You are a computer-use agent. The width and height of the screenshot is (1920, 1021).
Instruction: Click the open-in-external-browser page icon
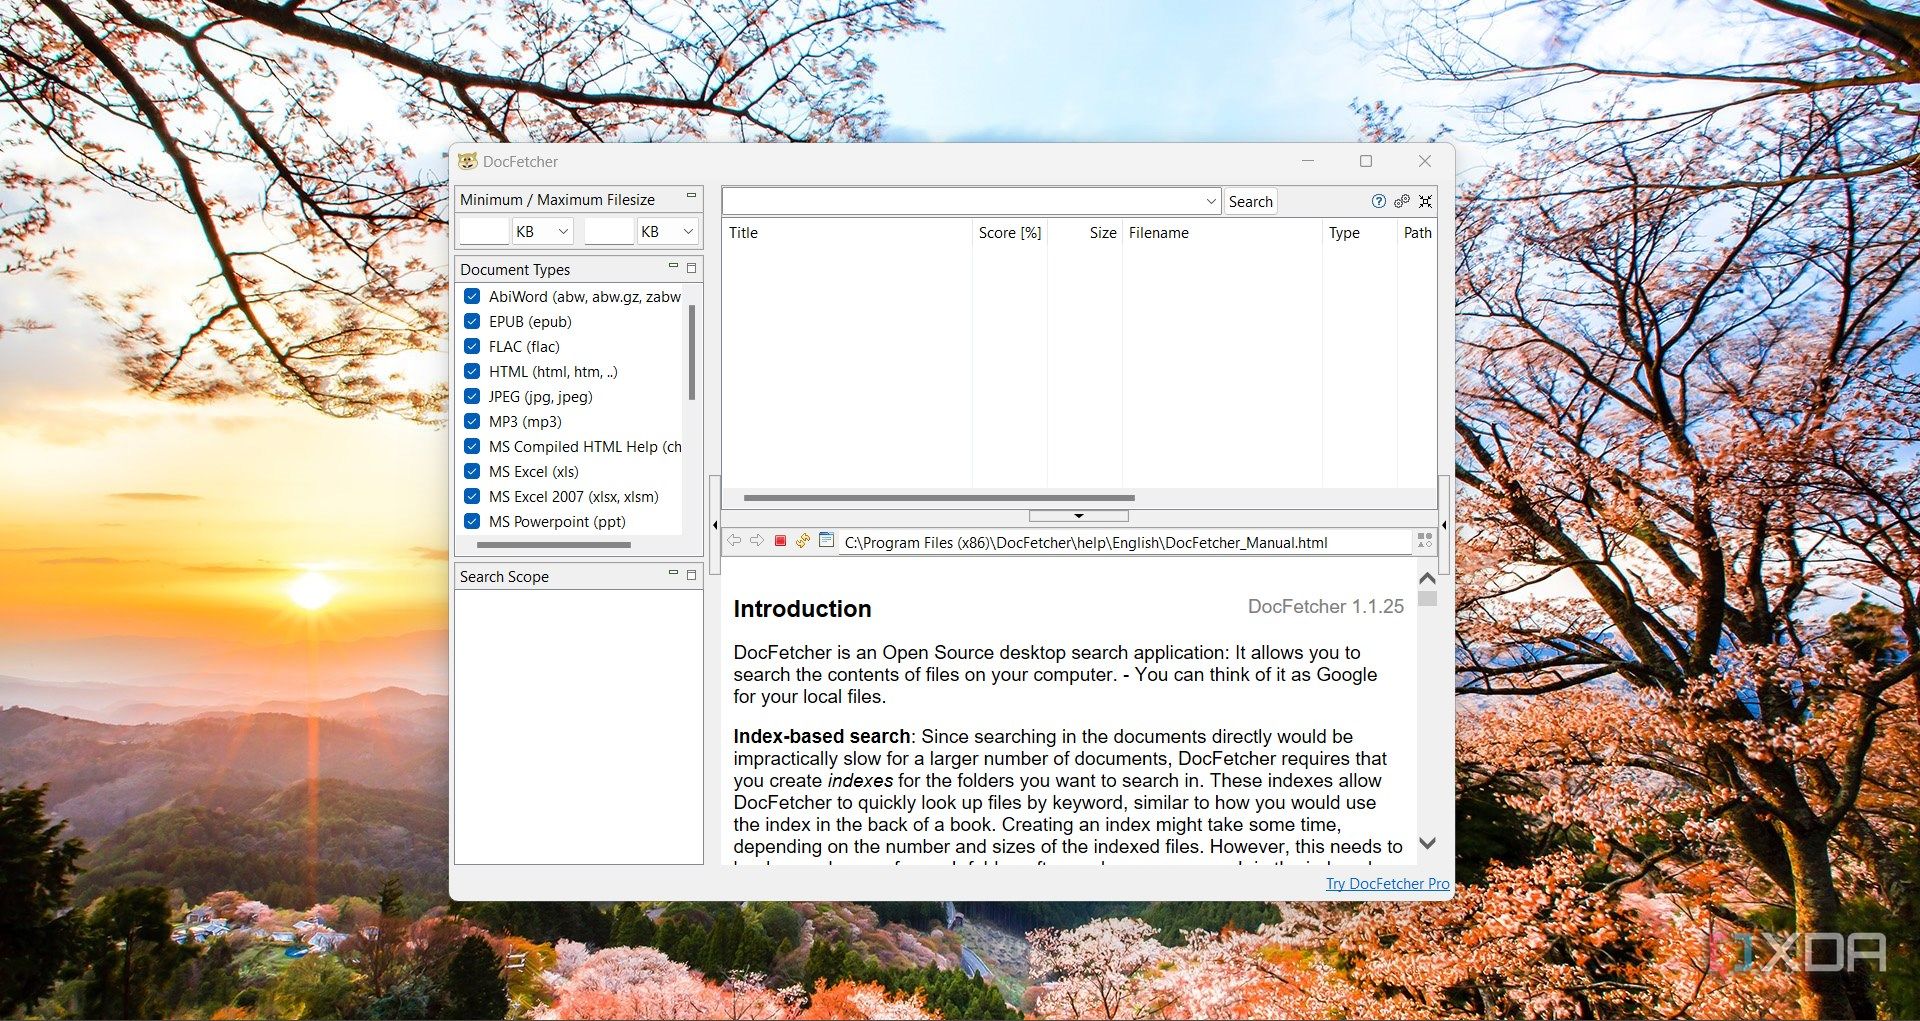[x=826, y=541]
